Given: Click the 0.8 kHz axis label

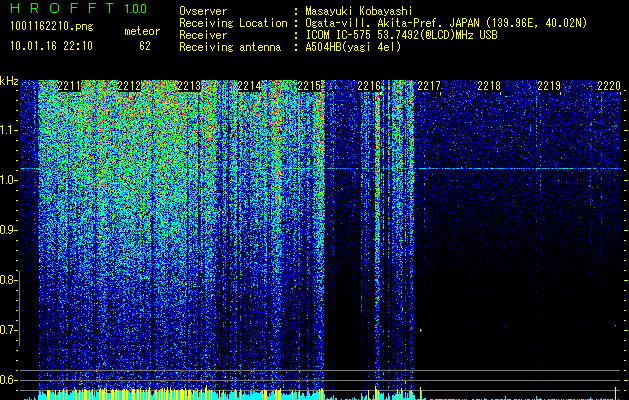Looking at the screenshot, I should (x=8, y=280).
